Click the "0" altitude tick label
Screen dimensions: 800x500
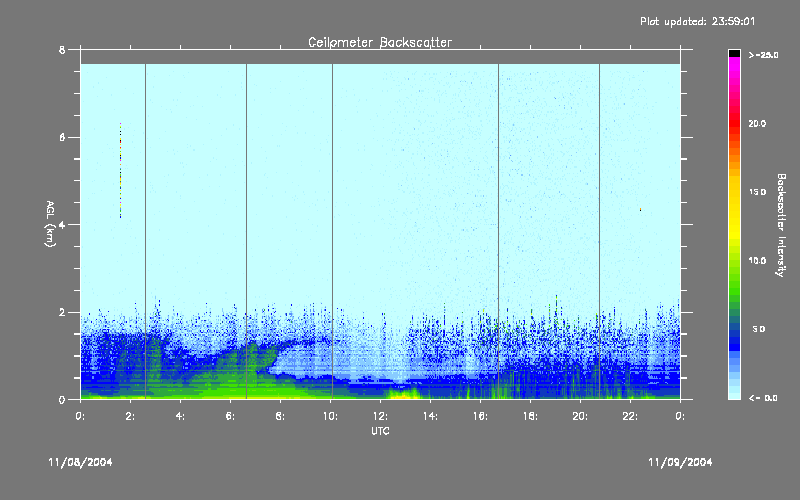(x=62, y=399)
